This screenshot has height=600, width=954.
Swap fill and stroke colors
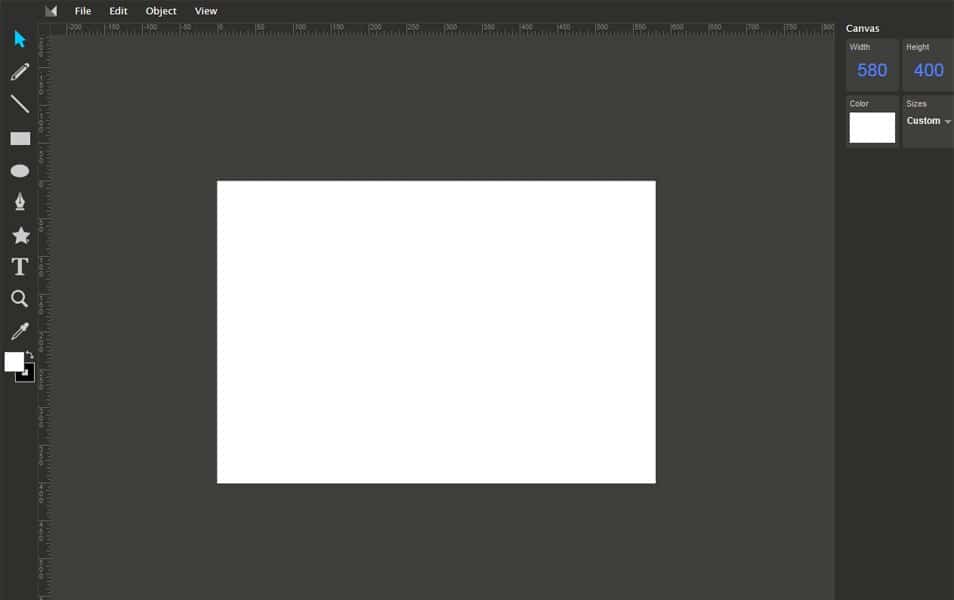click(29, 357)
